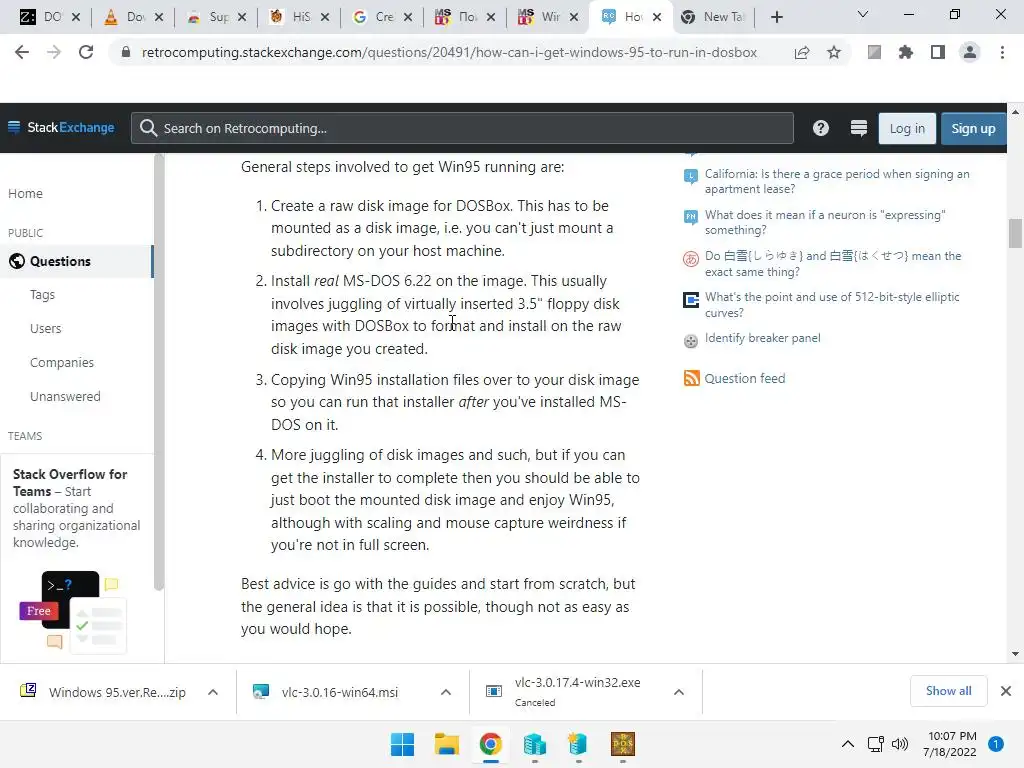Click the Log in button

[907, 129]
